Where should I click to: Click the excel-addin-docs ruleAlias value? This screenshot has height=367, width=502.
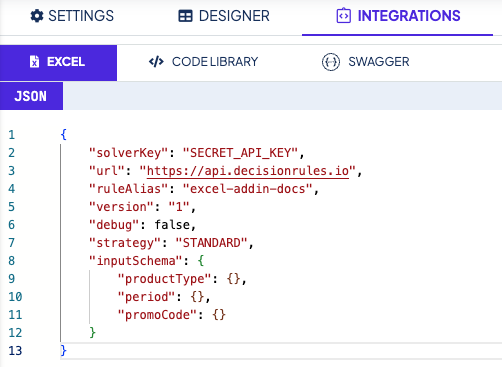pyautogui.click(x=247, y=189)
